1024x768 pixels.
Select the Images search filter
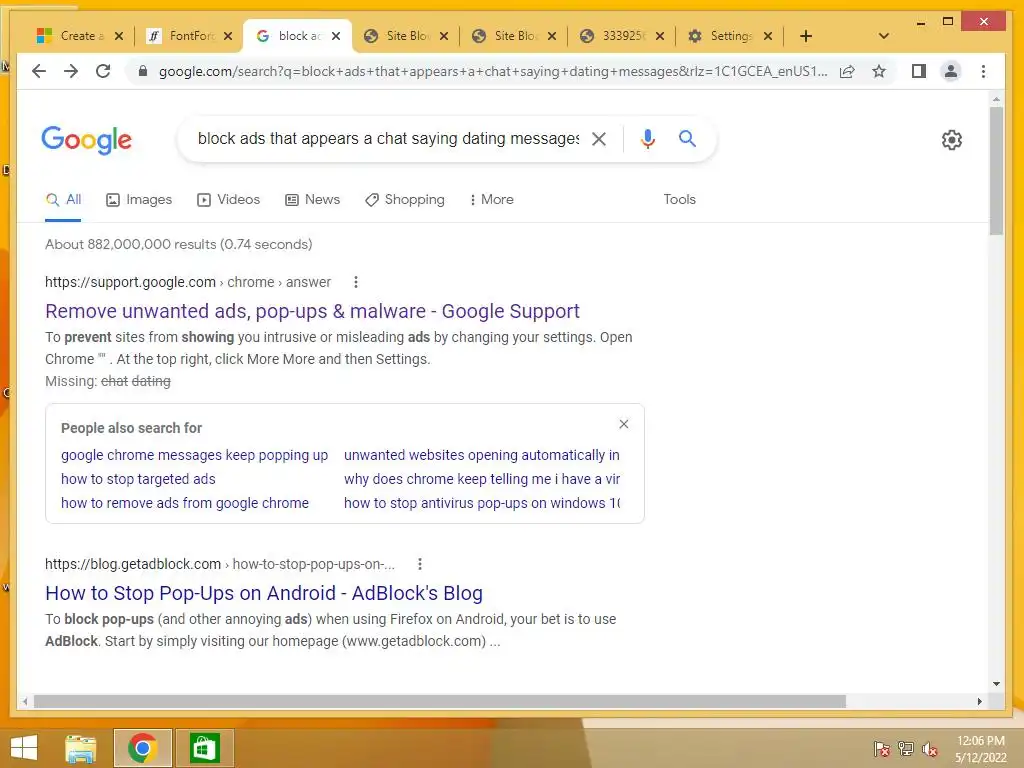[x=139, y=200]
